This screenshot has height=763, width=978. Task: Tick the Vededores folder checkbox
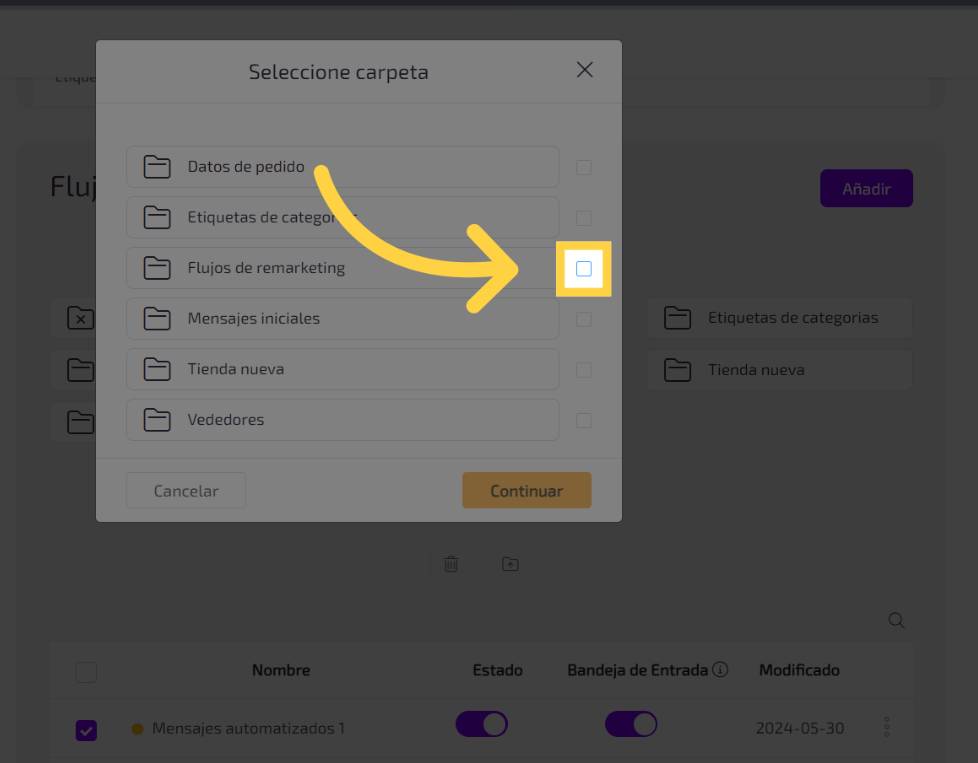(x=584, y=420)
